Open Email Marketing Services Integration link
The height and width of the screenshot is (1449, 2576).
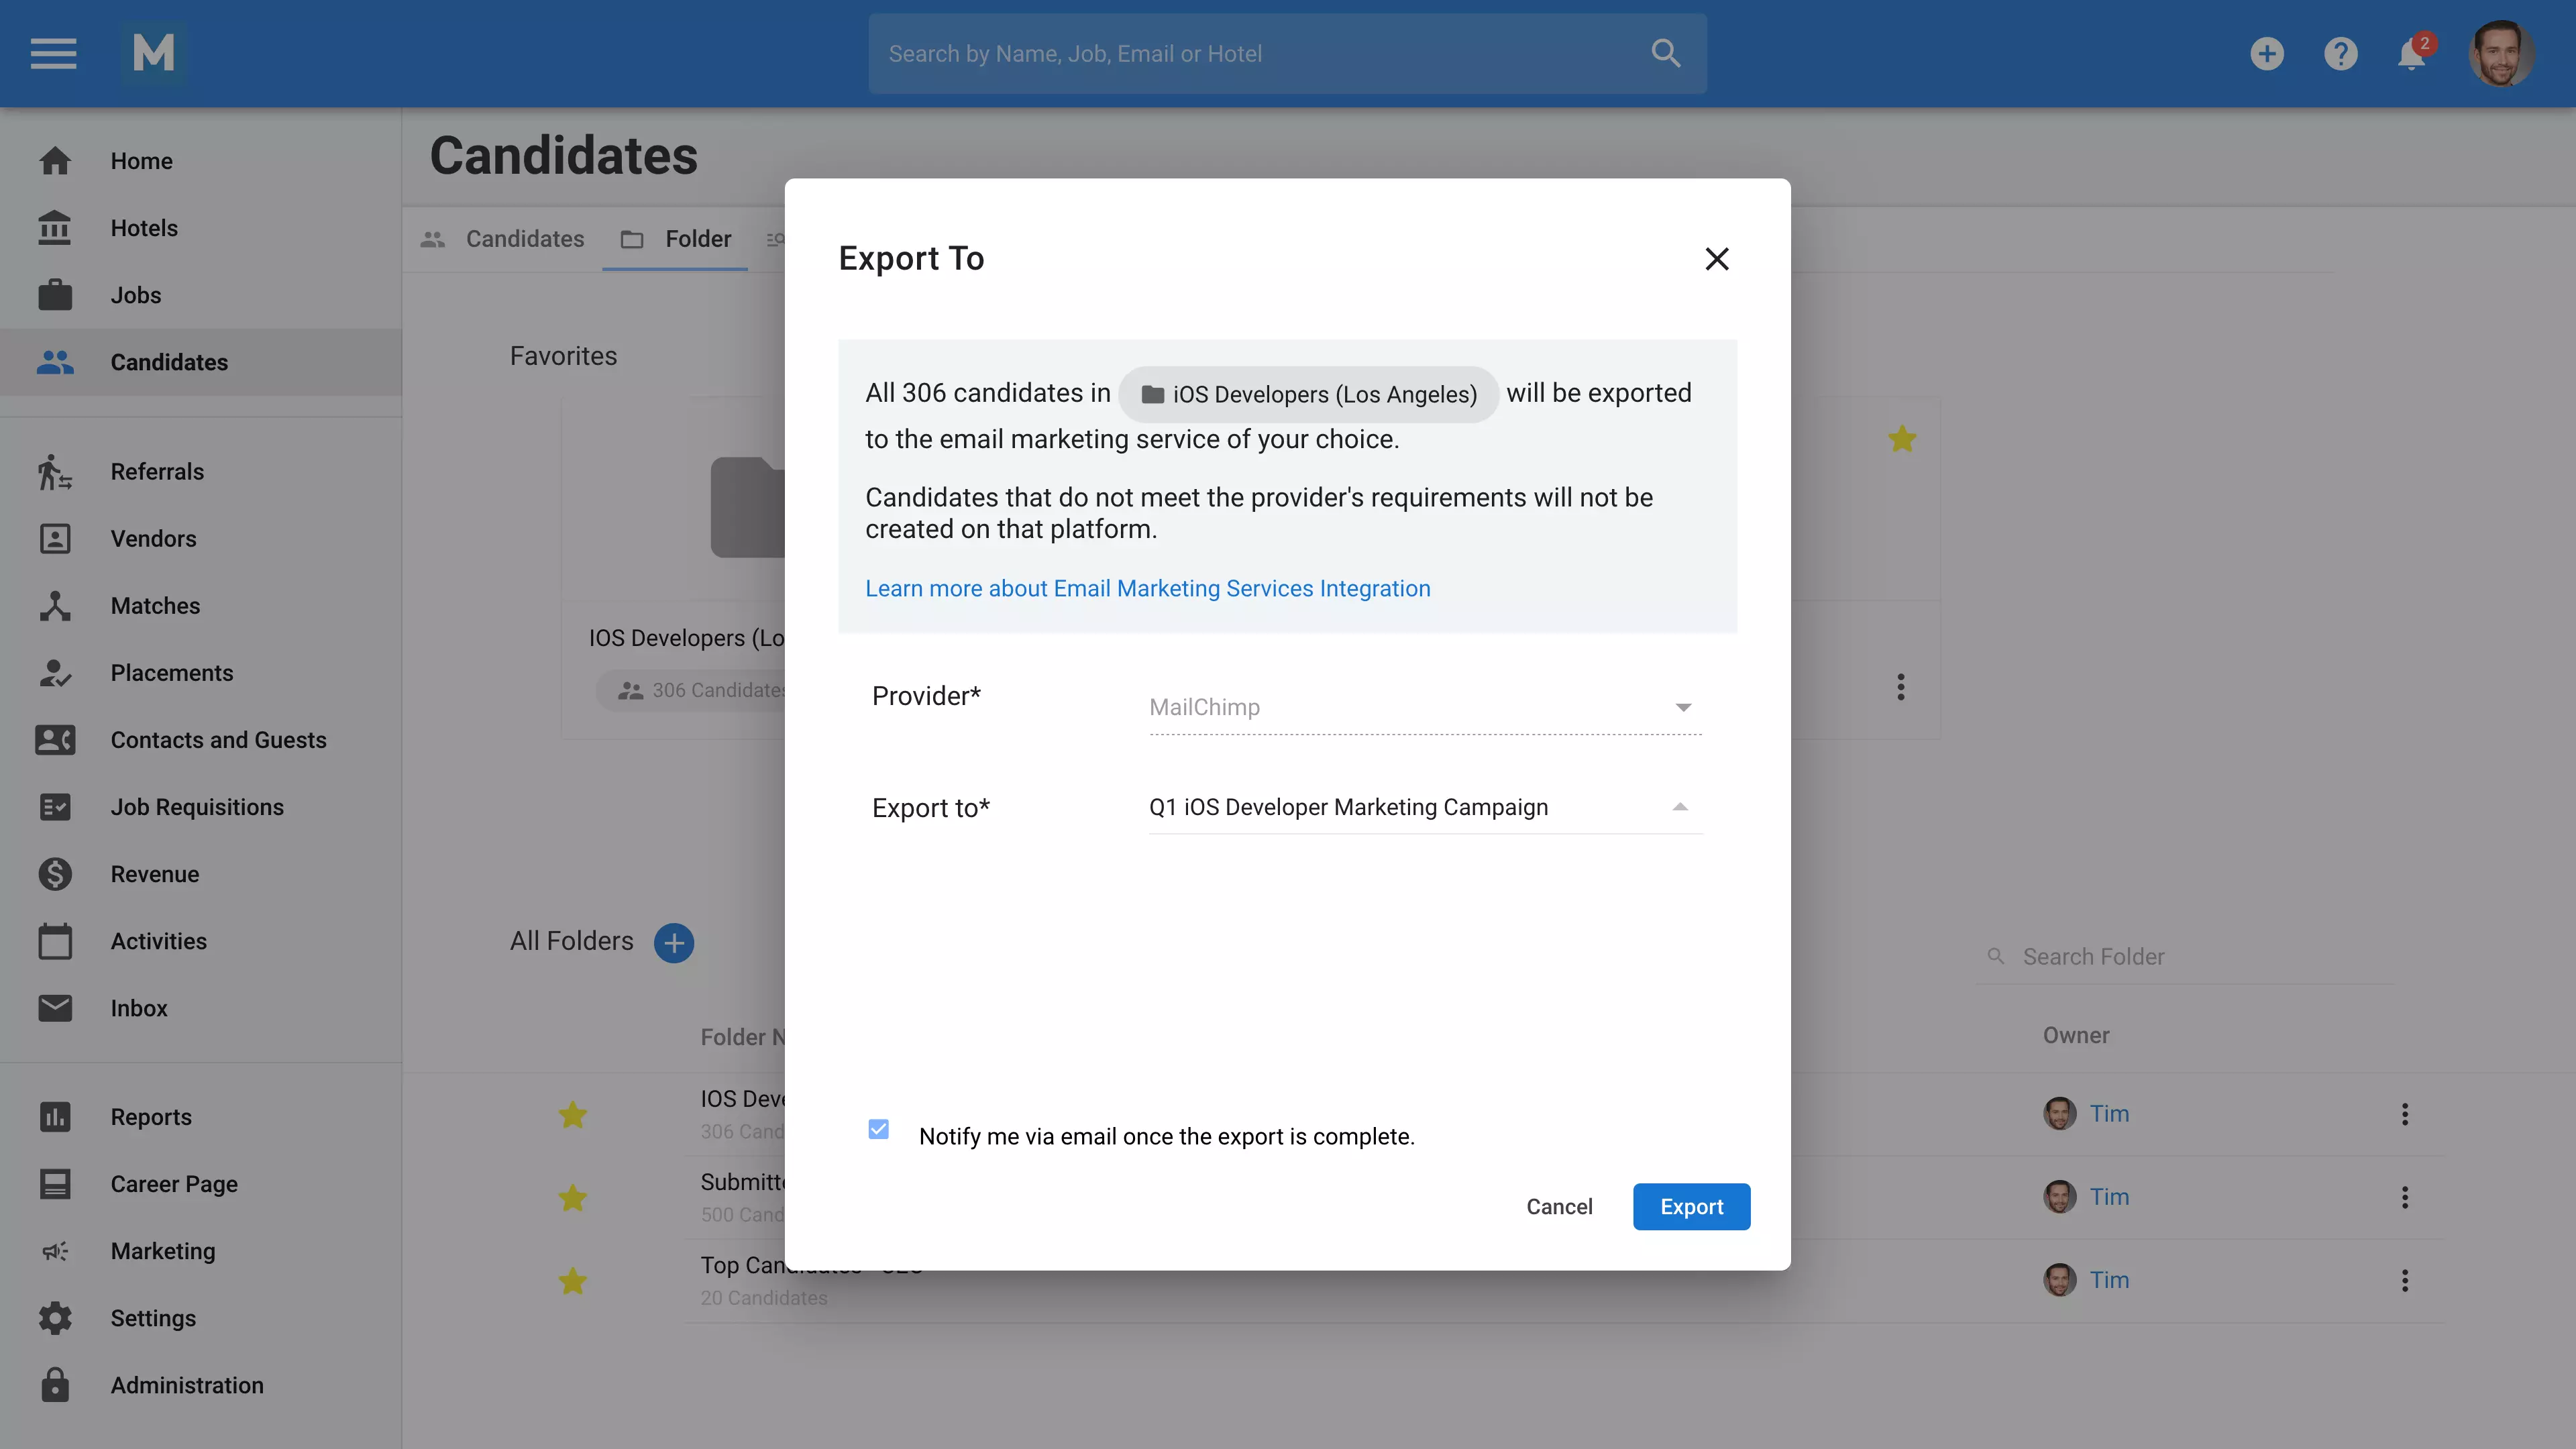click(x=1147, y=588)
